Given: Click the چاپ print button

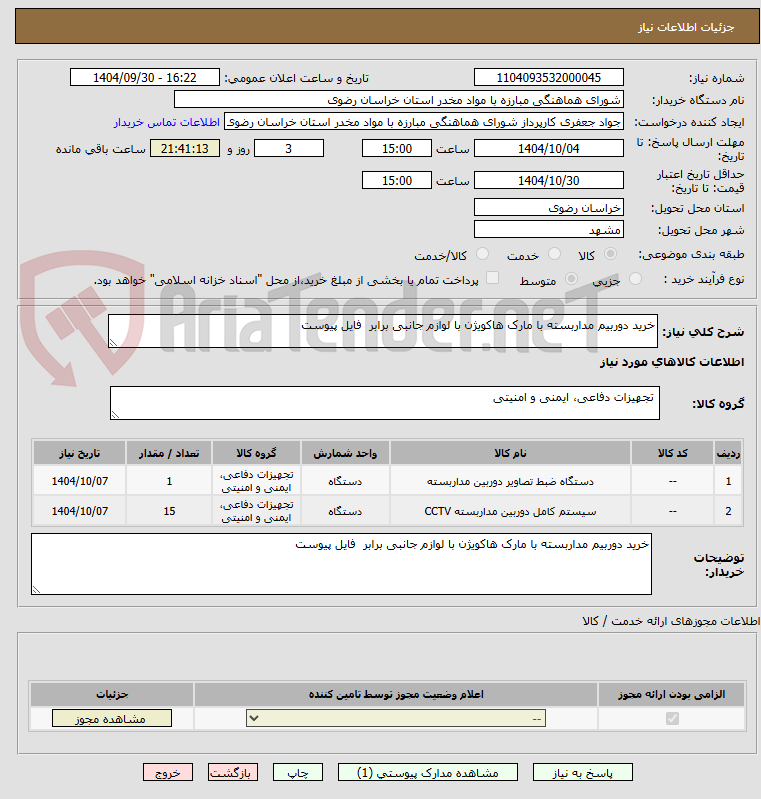Looking at the screenshot, I should (x=298, y=773).
